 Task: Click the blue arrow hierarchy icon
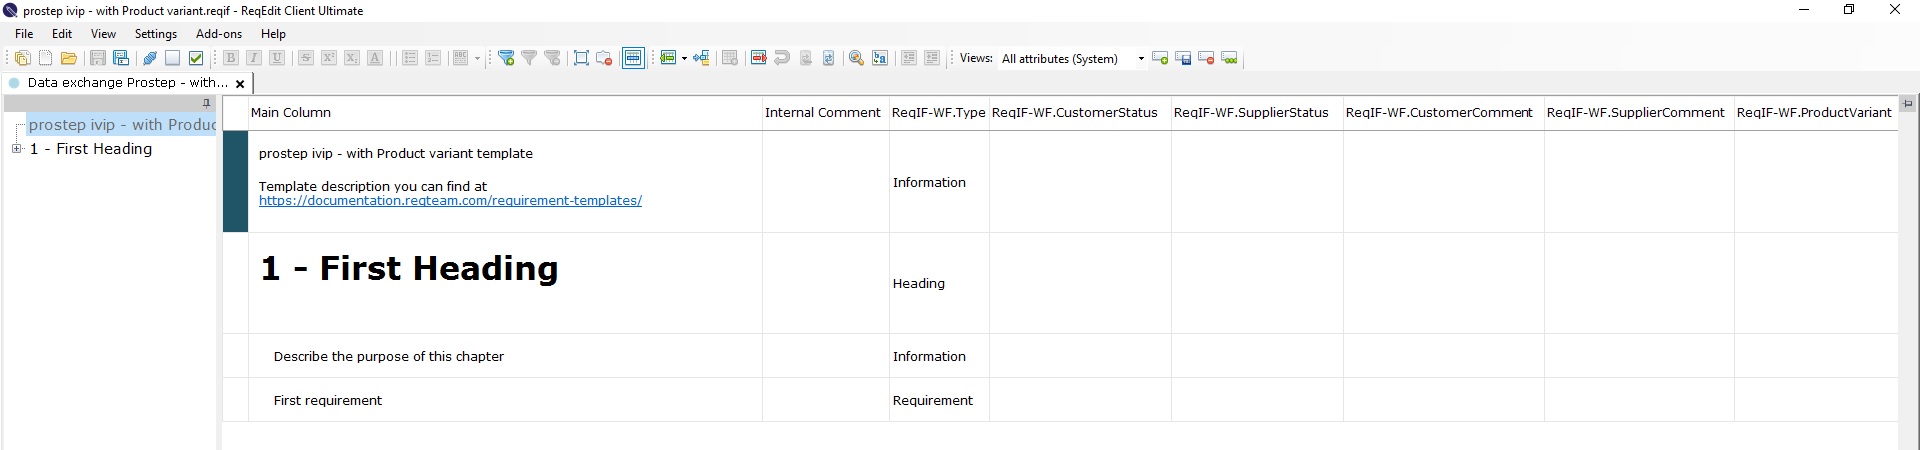[701, 58]
